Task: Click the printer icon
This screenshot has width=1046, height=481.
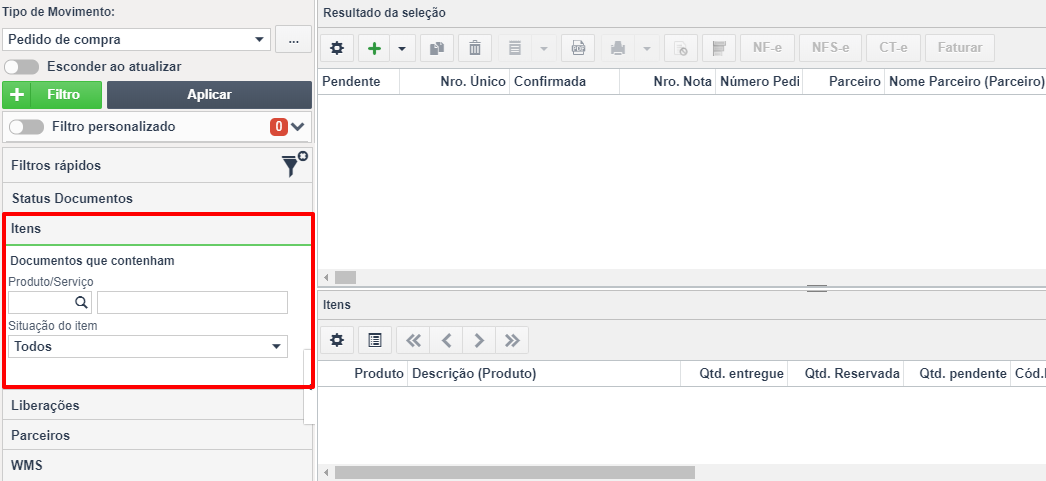Action: tap(618, 48)
